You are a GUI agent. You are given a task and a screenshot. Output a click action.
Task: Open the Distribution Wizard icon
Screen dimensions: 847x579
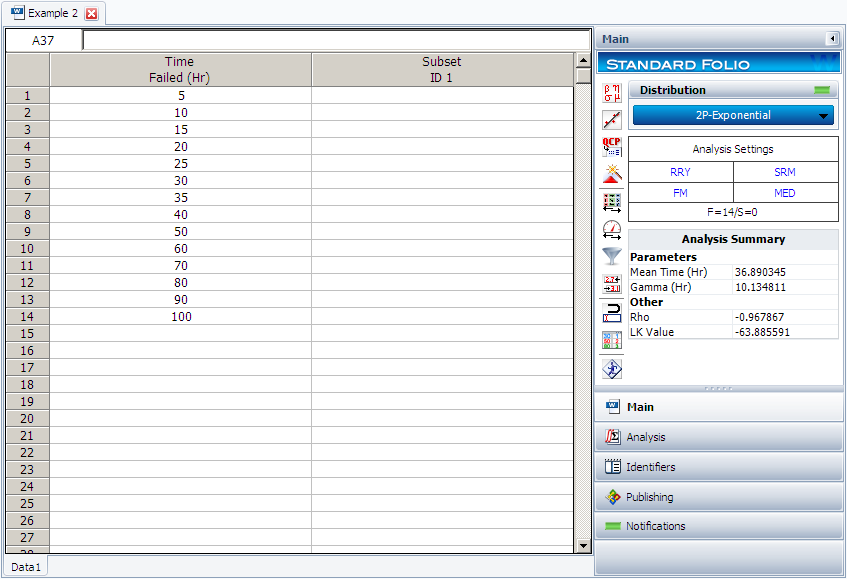click(x=612, y=173)
